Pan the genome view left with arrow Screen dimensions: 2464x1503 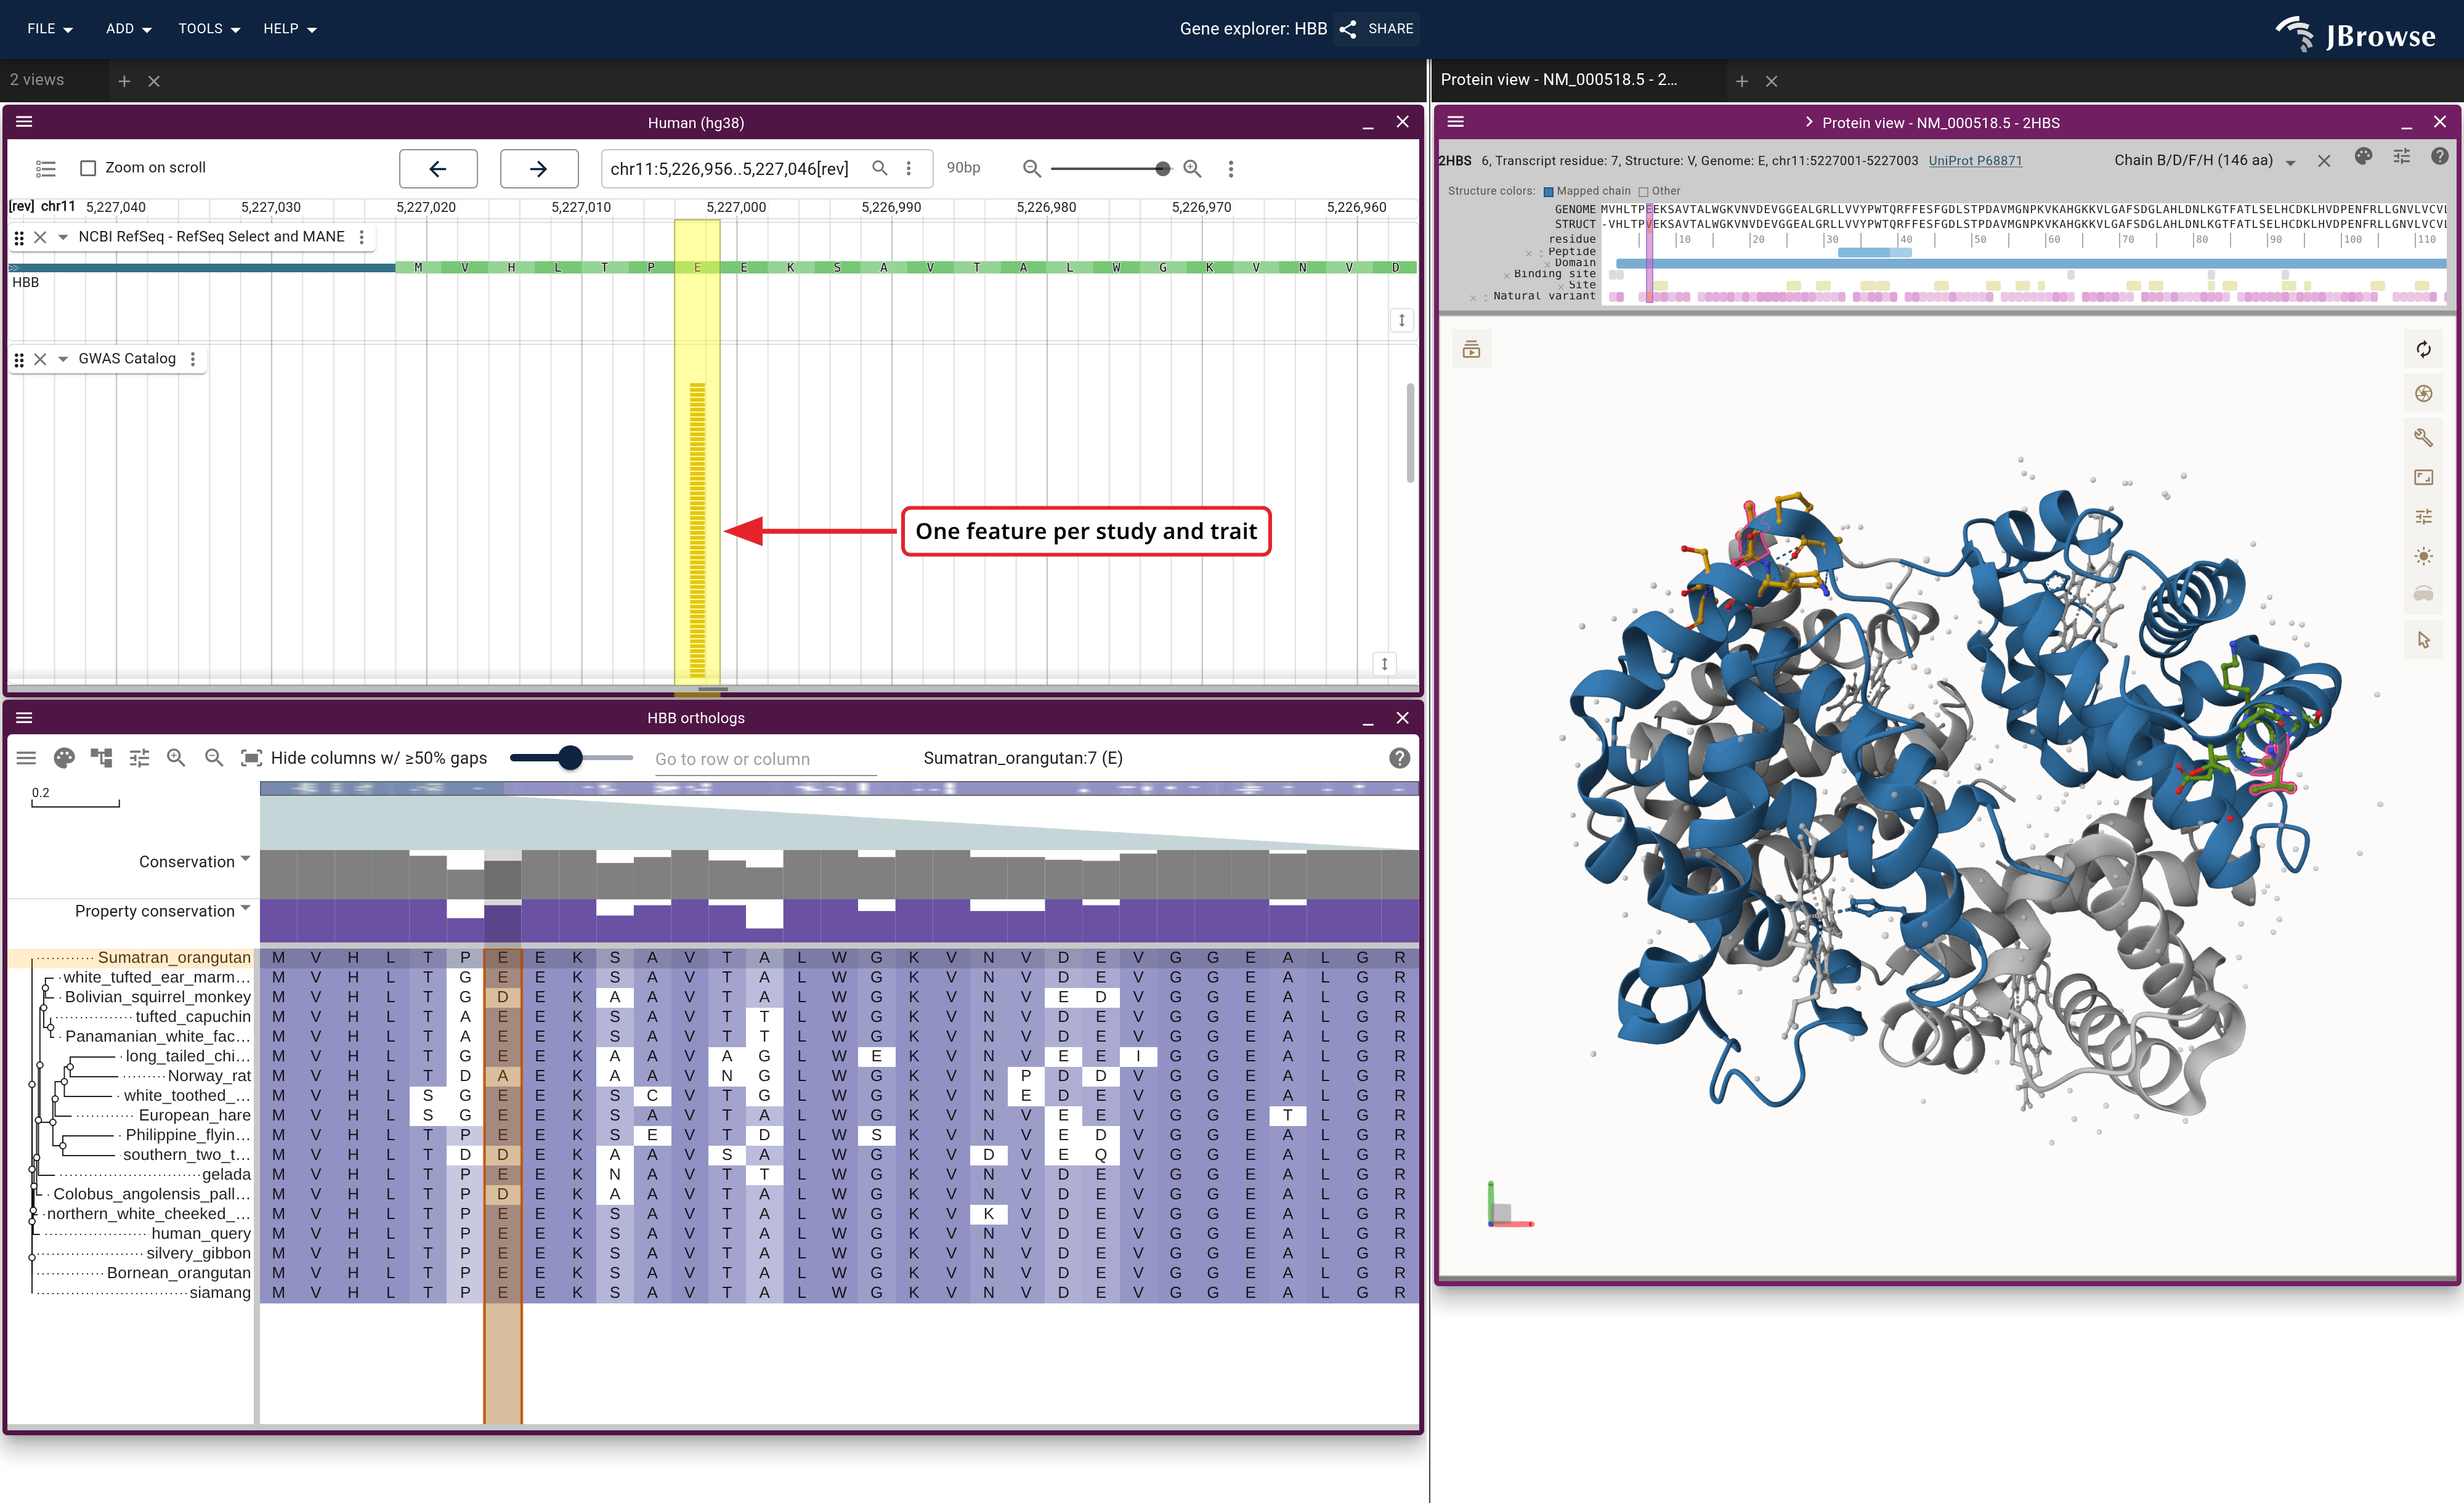coord(438,169)
